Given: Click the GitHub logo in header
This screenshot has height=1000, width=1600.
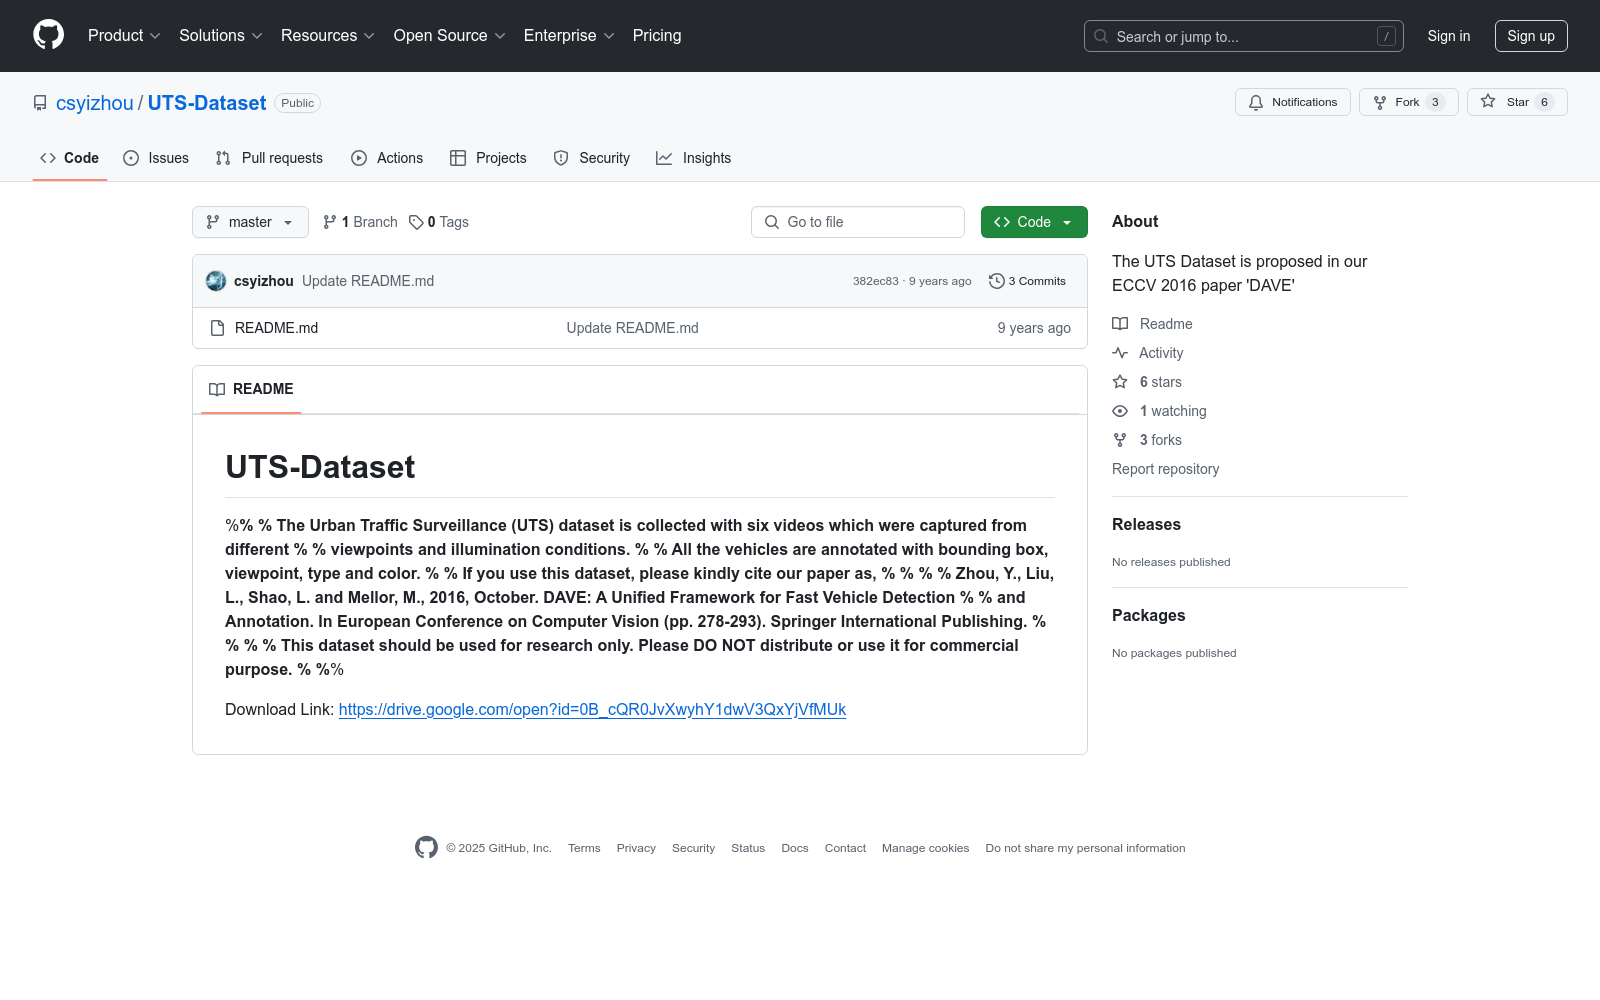Looking at the screenshot, I should (x=48, y=35).
